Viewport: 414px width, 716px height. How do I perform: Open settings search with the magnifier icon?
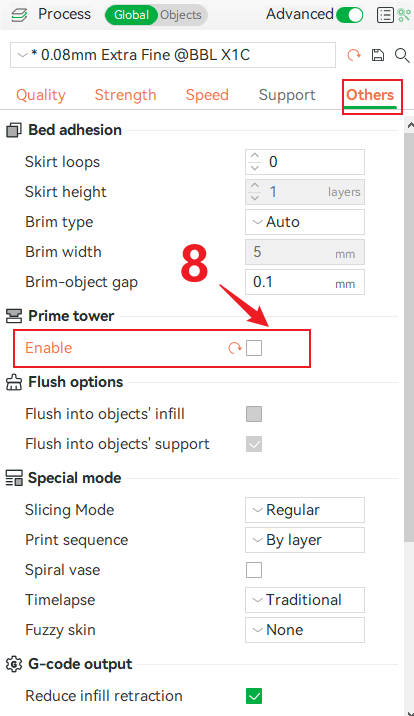pos(402,55)
